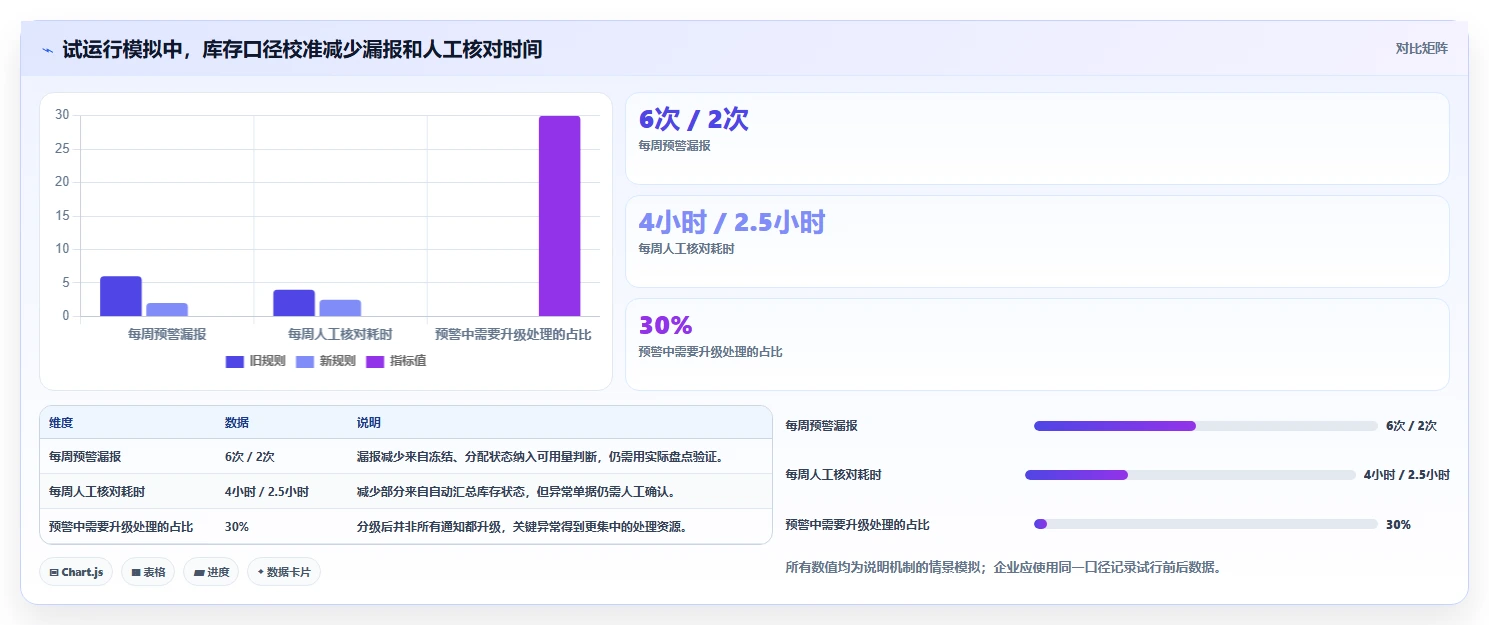Click the 旧规则 bar for 每周人工核对耗时
This screenshot has height=625, width=1489.
(294, 303)
